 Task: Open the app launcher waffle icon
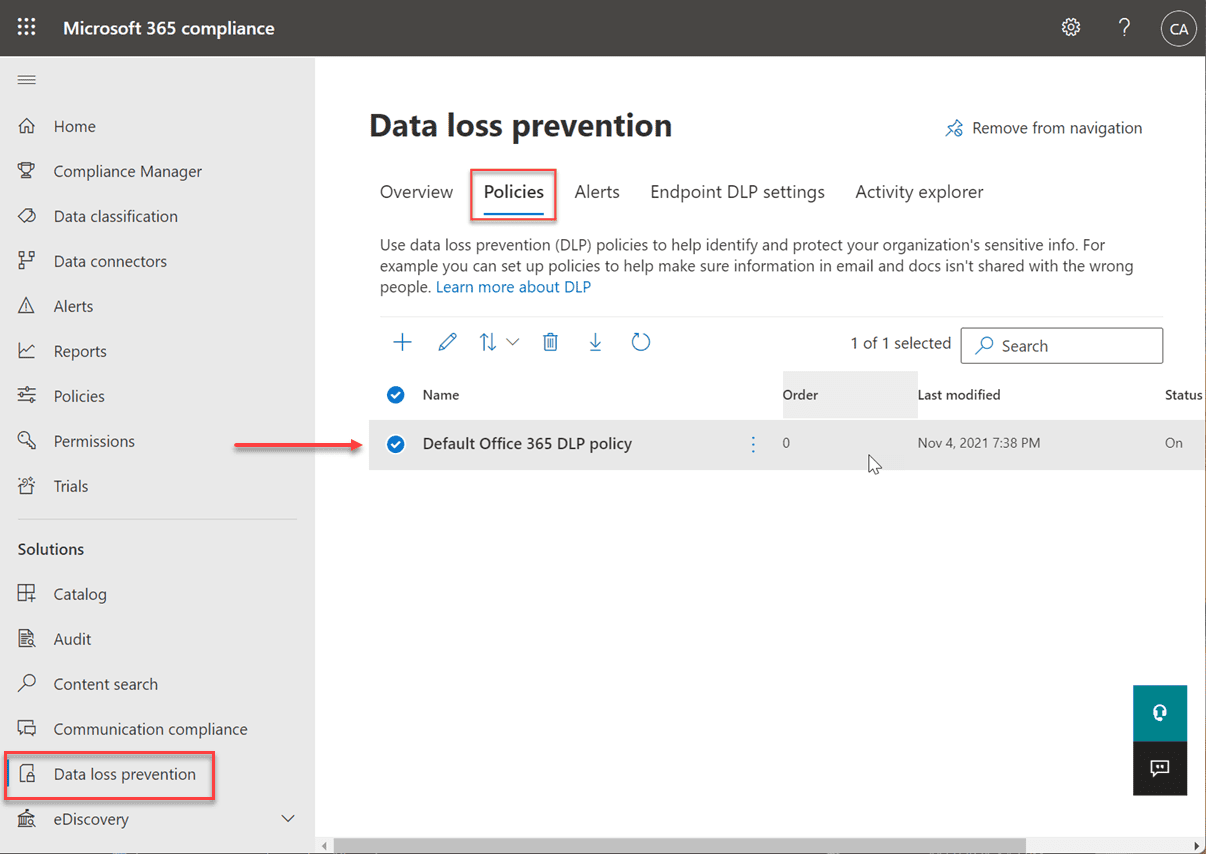tap(27, 28)
